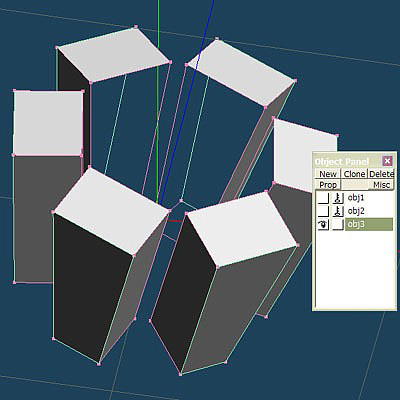
Task: Click the disabled button between Prop and Misc
Action: coord(354,185)
